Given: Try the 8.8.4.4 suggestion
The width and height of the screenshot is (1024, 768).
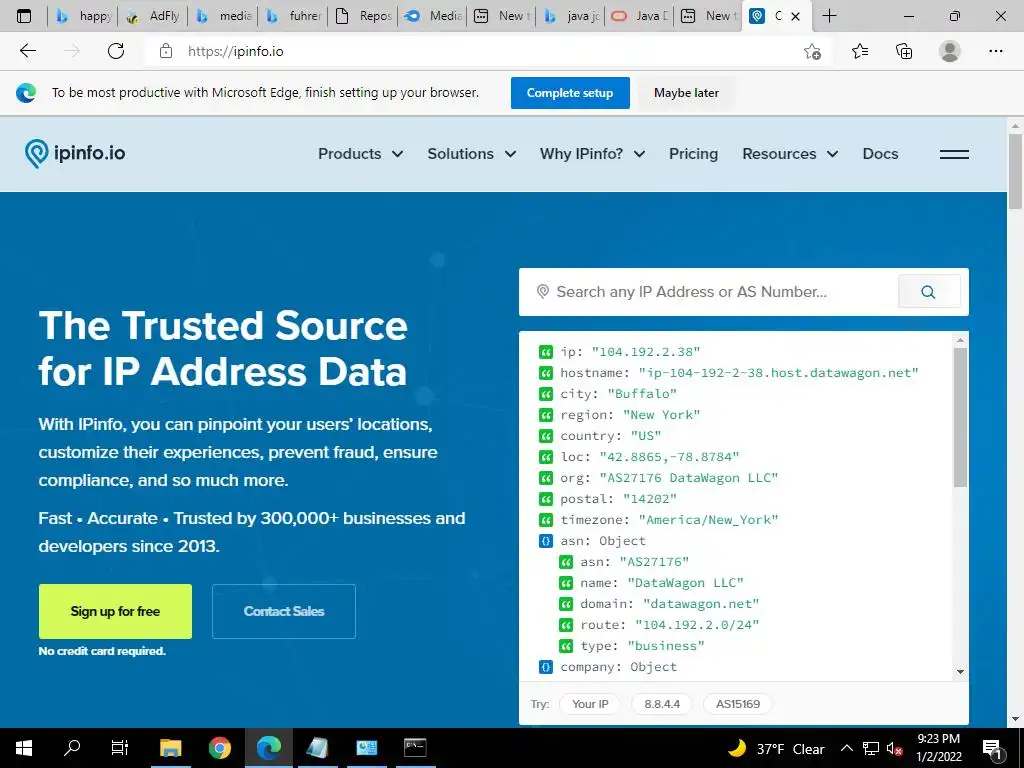Looking at the screenshot, I should click(x=662, y=704).
